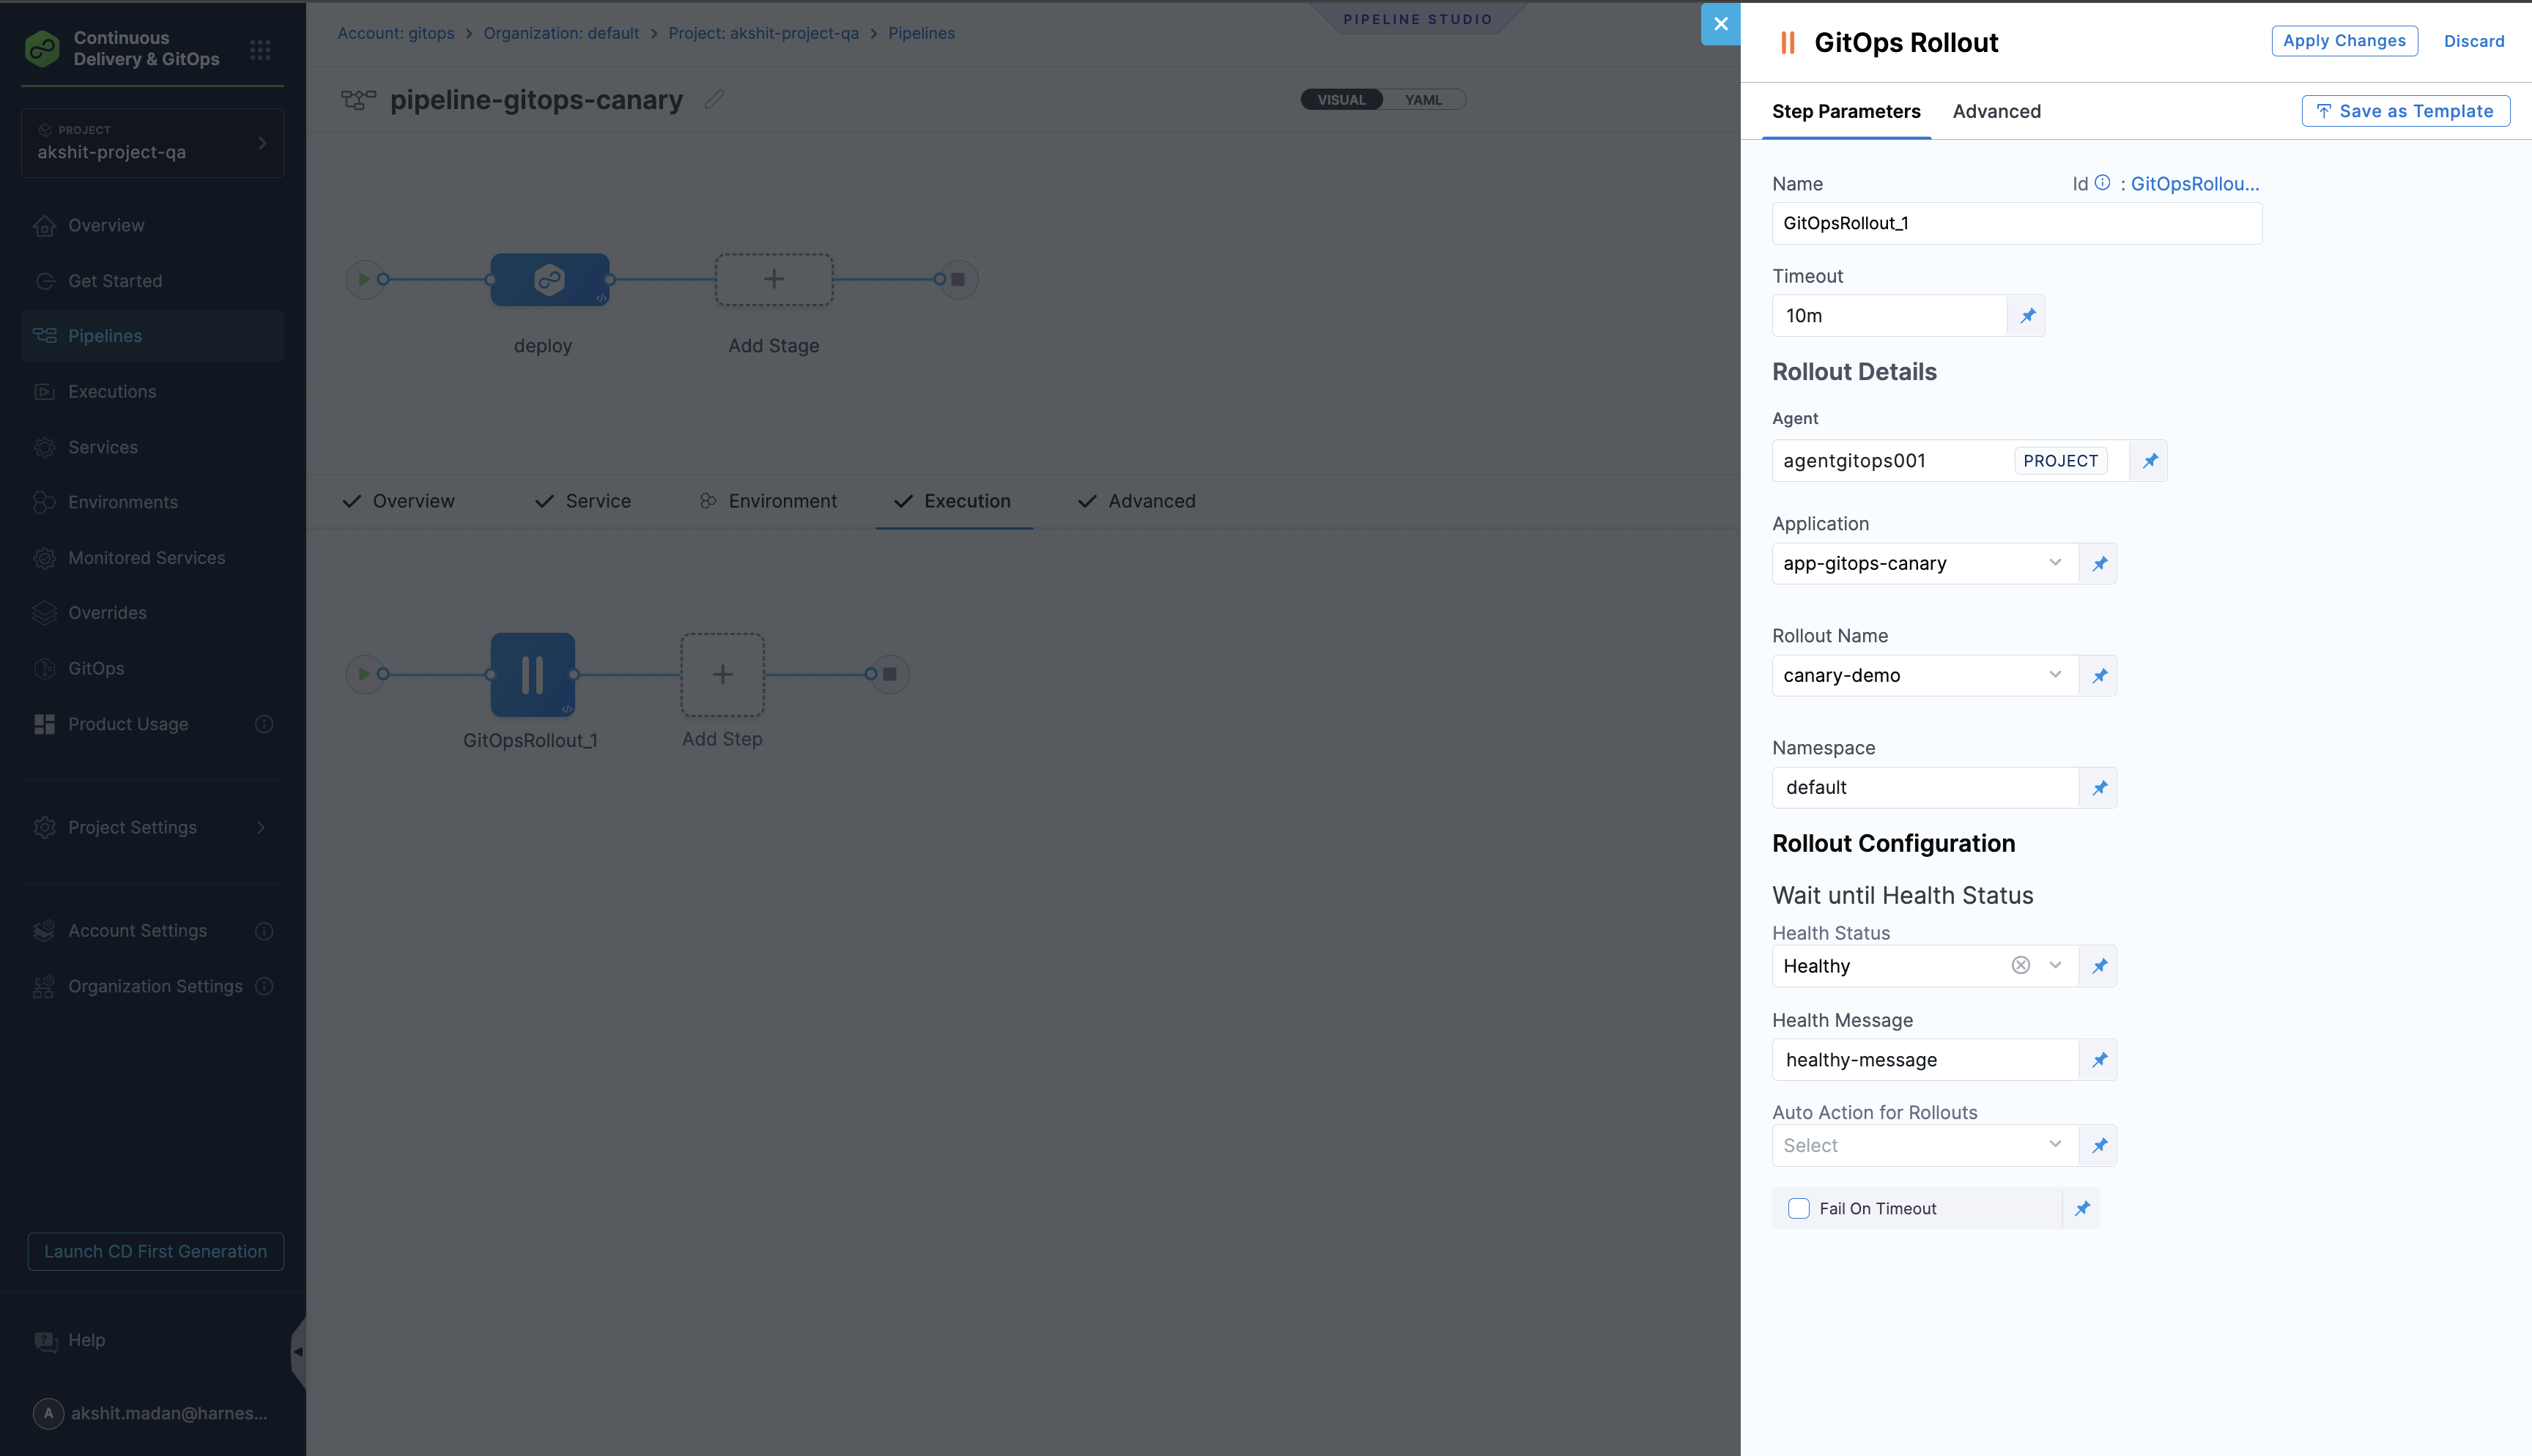Clear the Healthy value using the circled x
The height and width of the screenshot is (1456, 2532).
point(2020,965)
